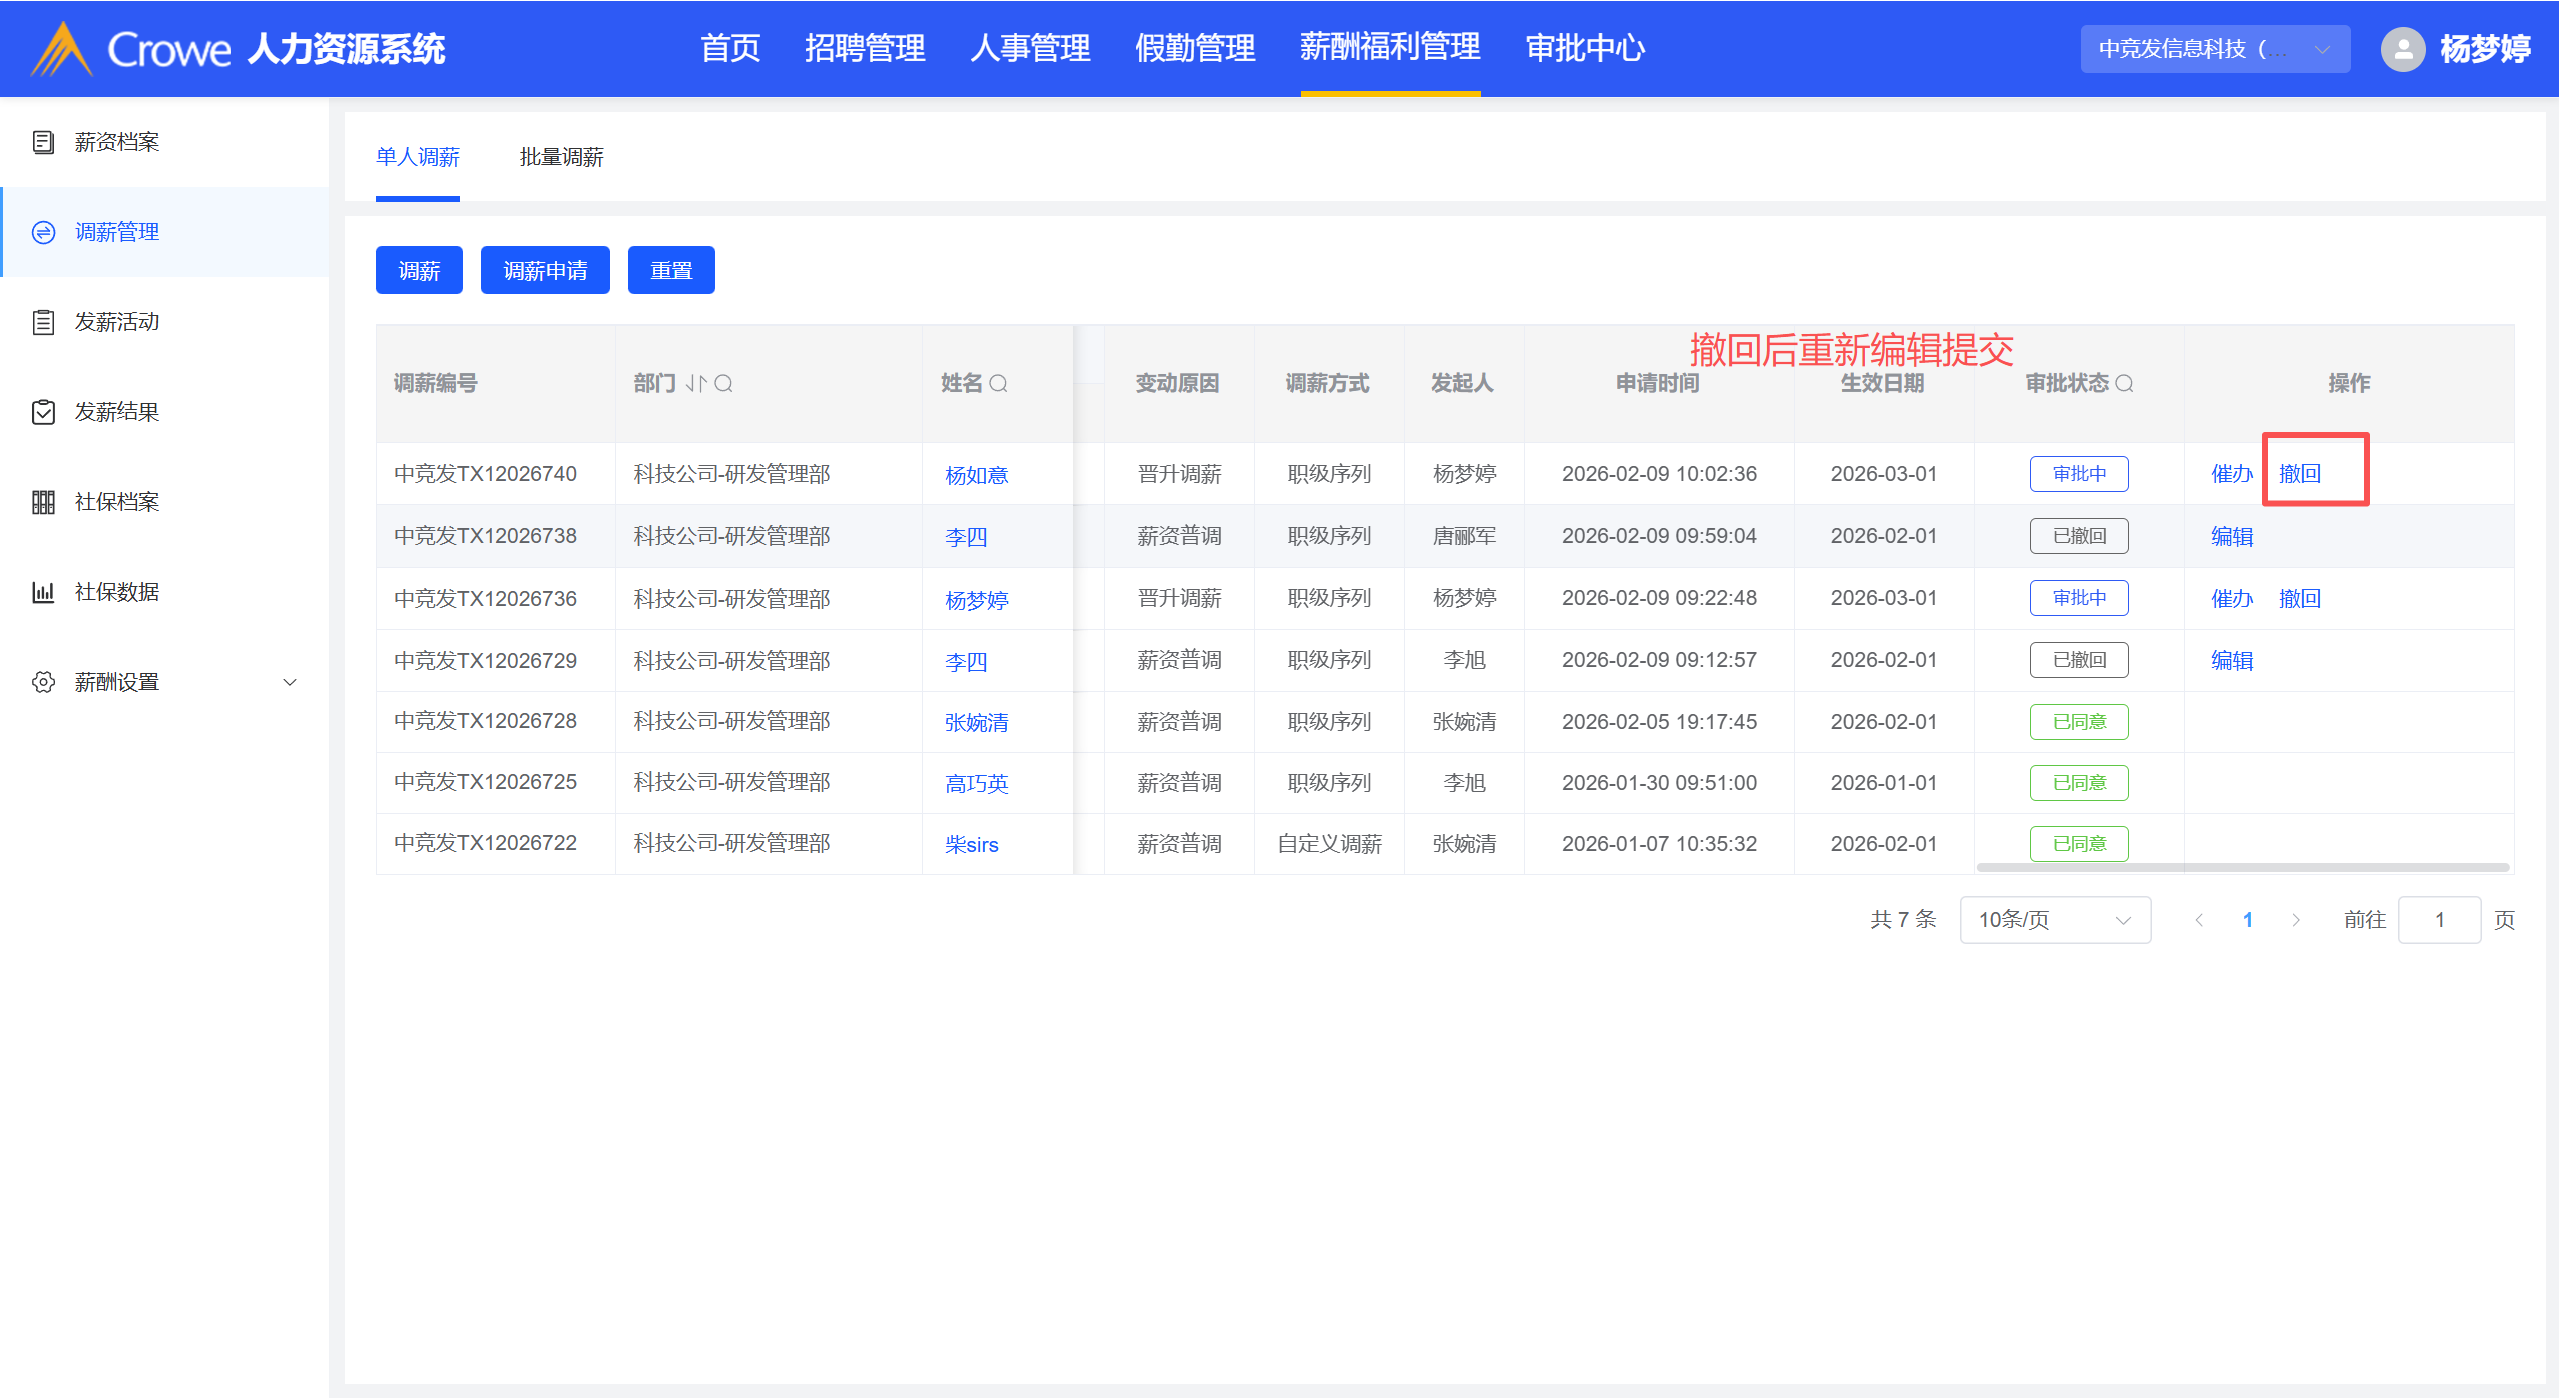This screenshot has width=2559, height=1398.
Task: Open the 审批中心 top menu
Action: 1585,48
